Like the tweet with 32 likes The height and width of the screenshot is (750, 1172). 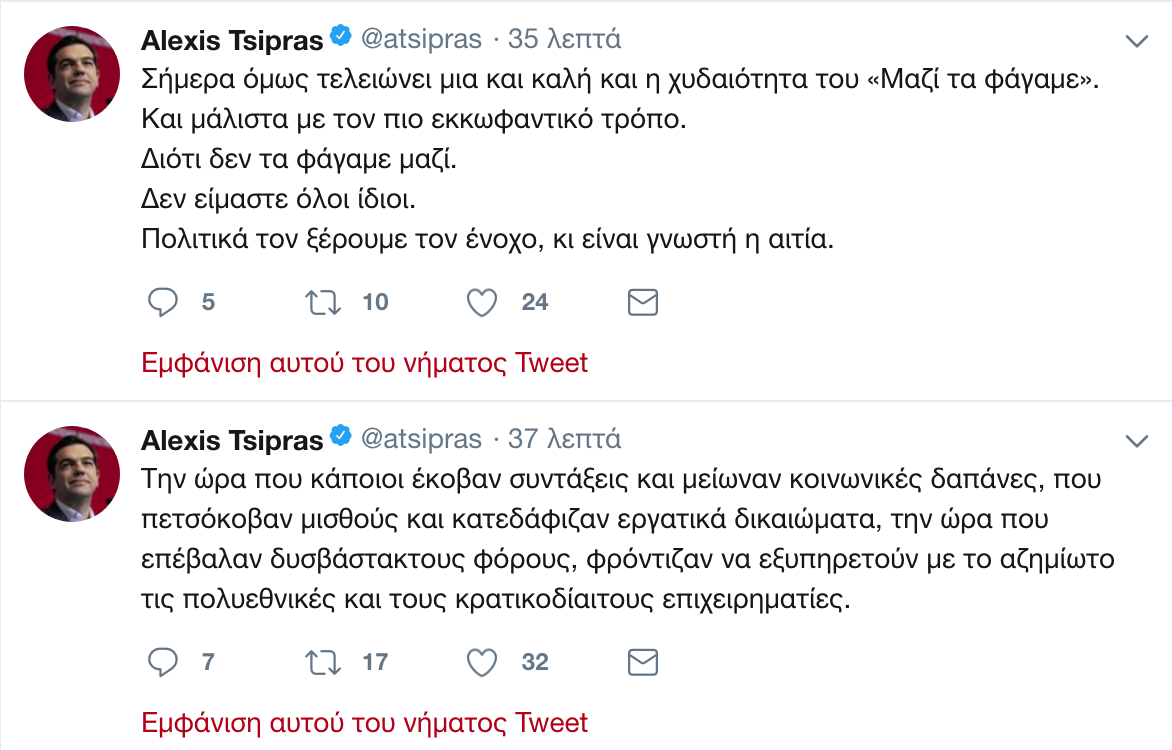coord(483,662)
